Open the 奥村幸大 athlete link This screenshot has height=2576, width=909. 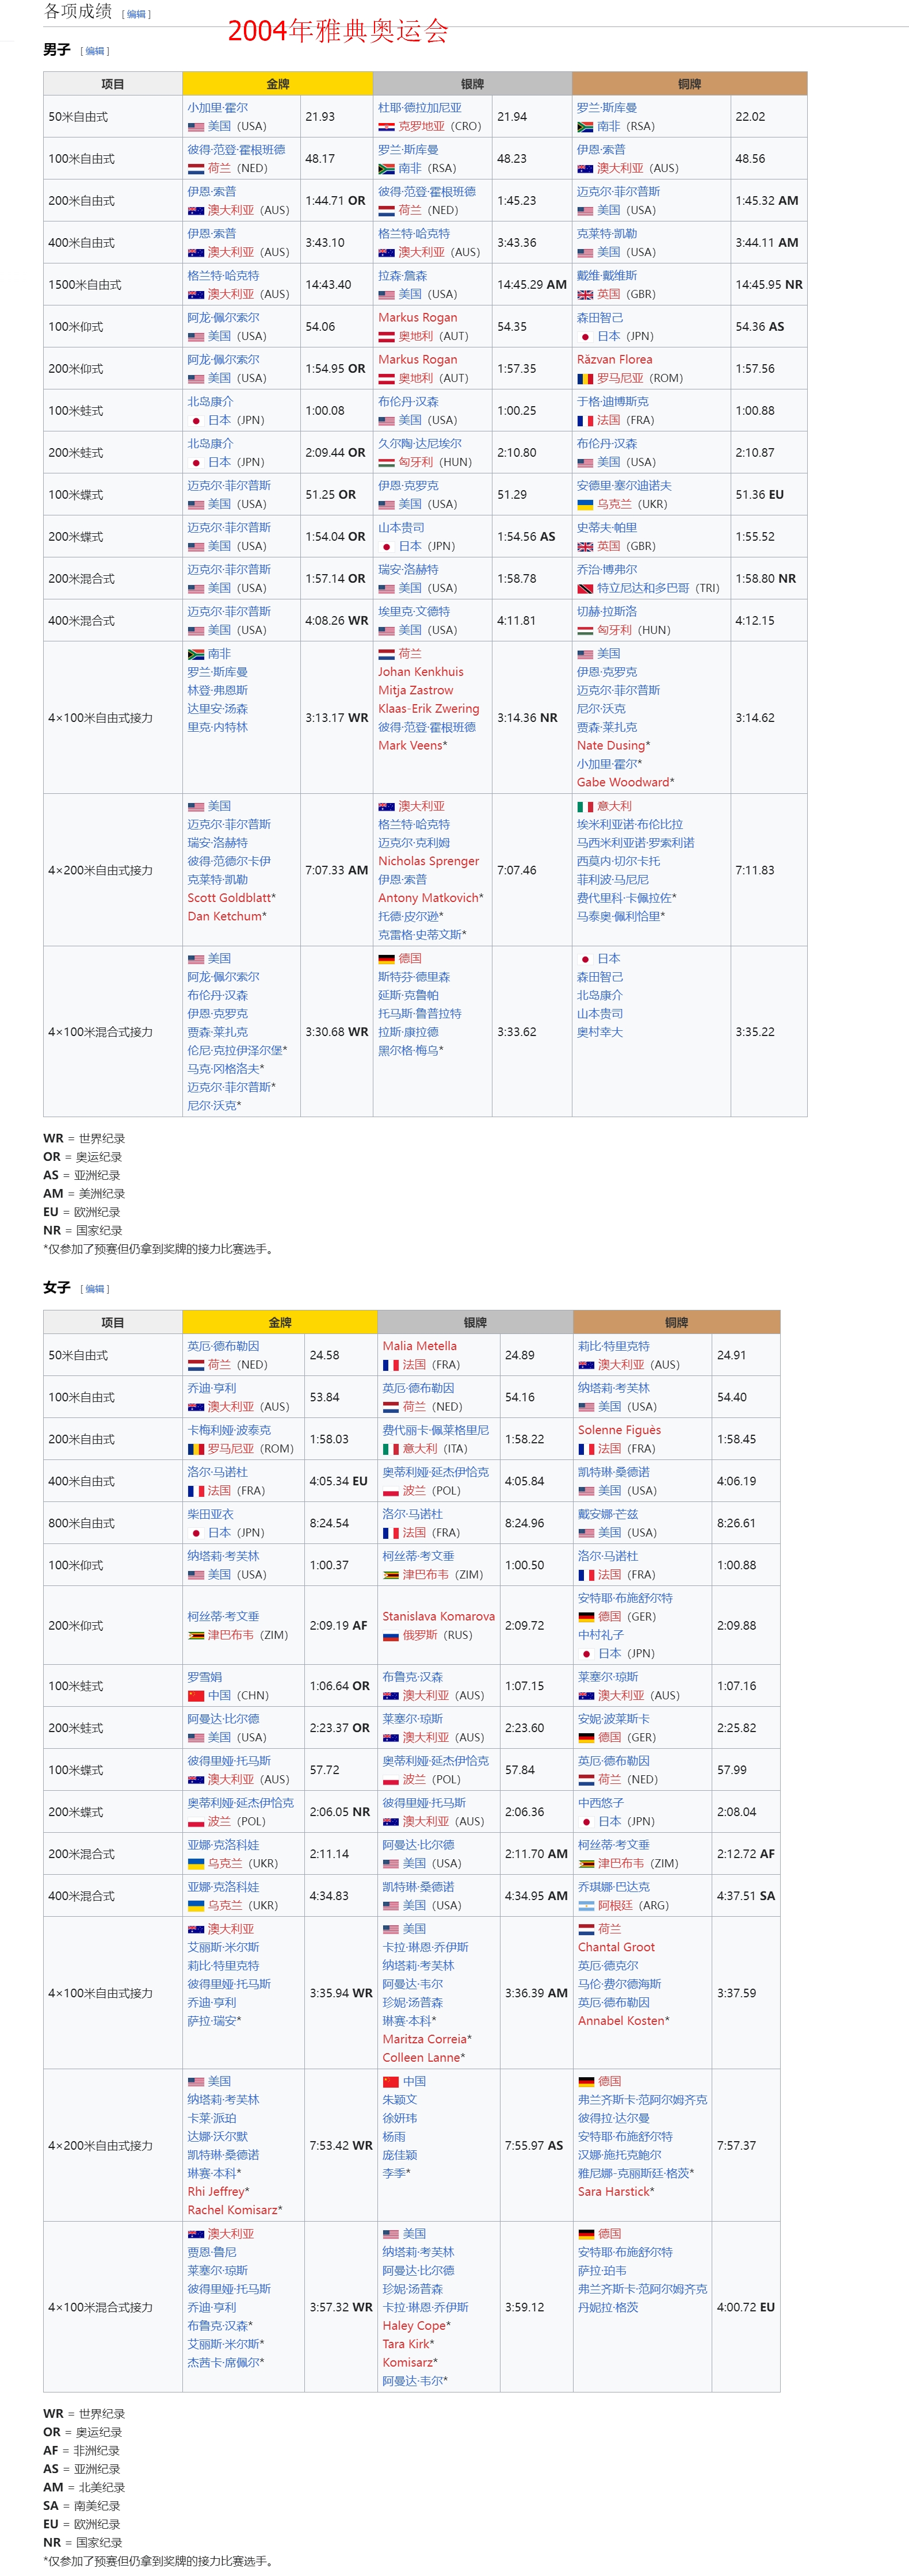600,1033
